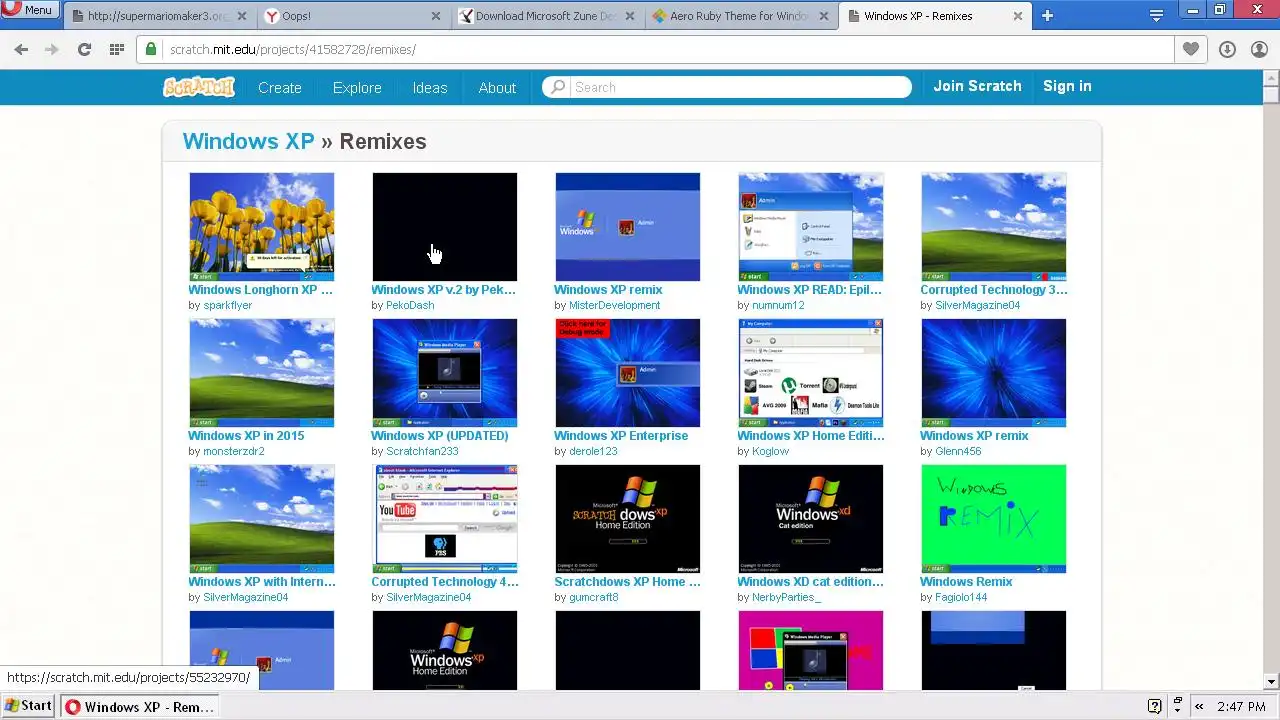Click the Scratch logo
Image resolution: width=1280 pixels, height=720 pixels.
tap(198, 87)
